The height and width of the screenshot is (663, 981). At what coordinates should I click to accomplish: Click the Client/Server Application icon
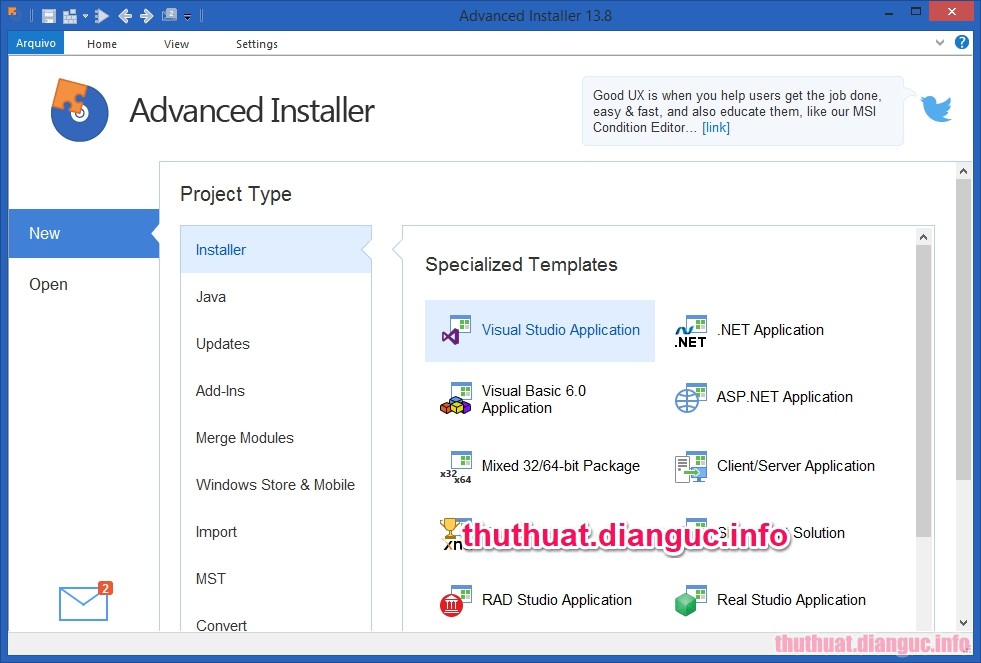[x=691, y=467]
